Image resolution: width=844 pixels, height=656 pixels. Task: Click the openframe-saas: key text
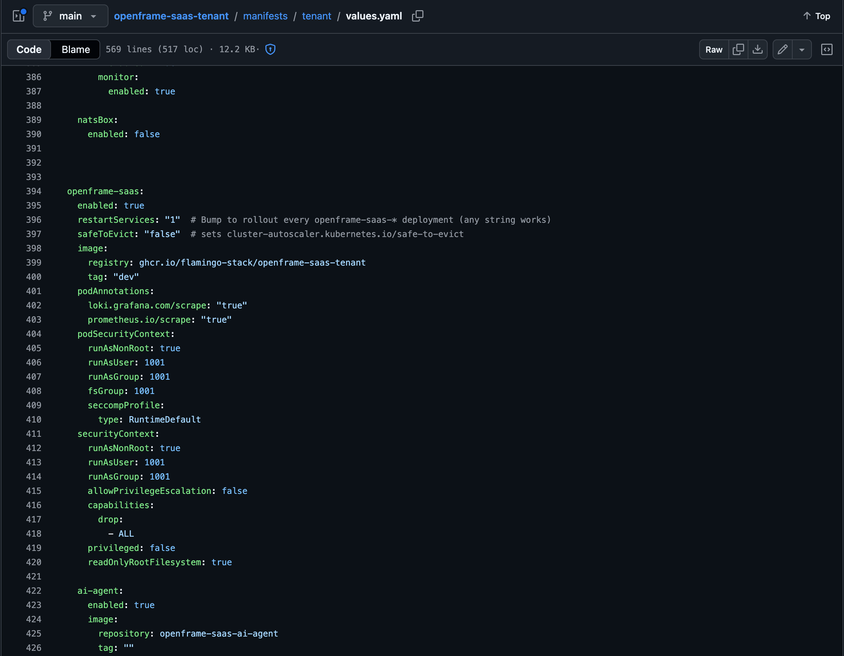coord(105,191)
